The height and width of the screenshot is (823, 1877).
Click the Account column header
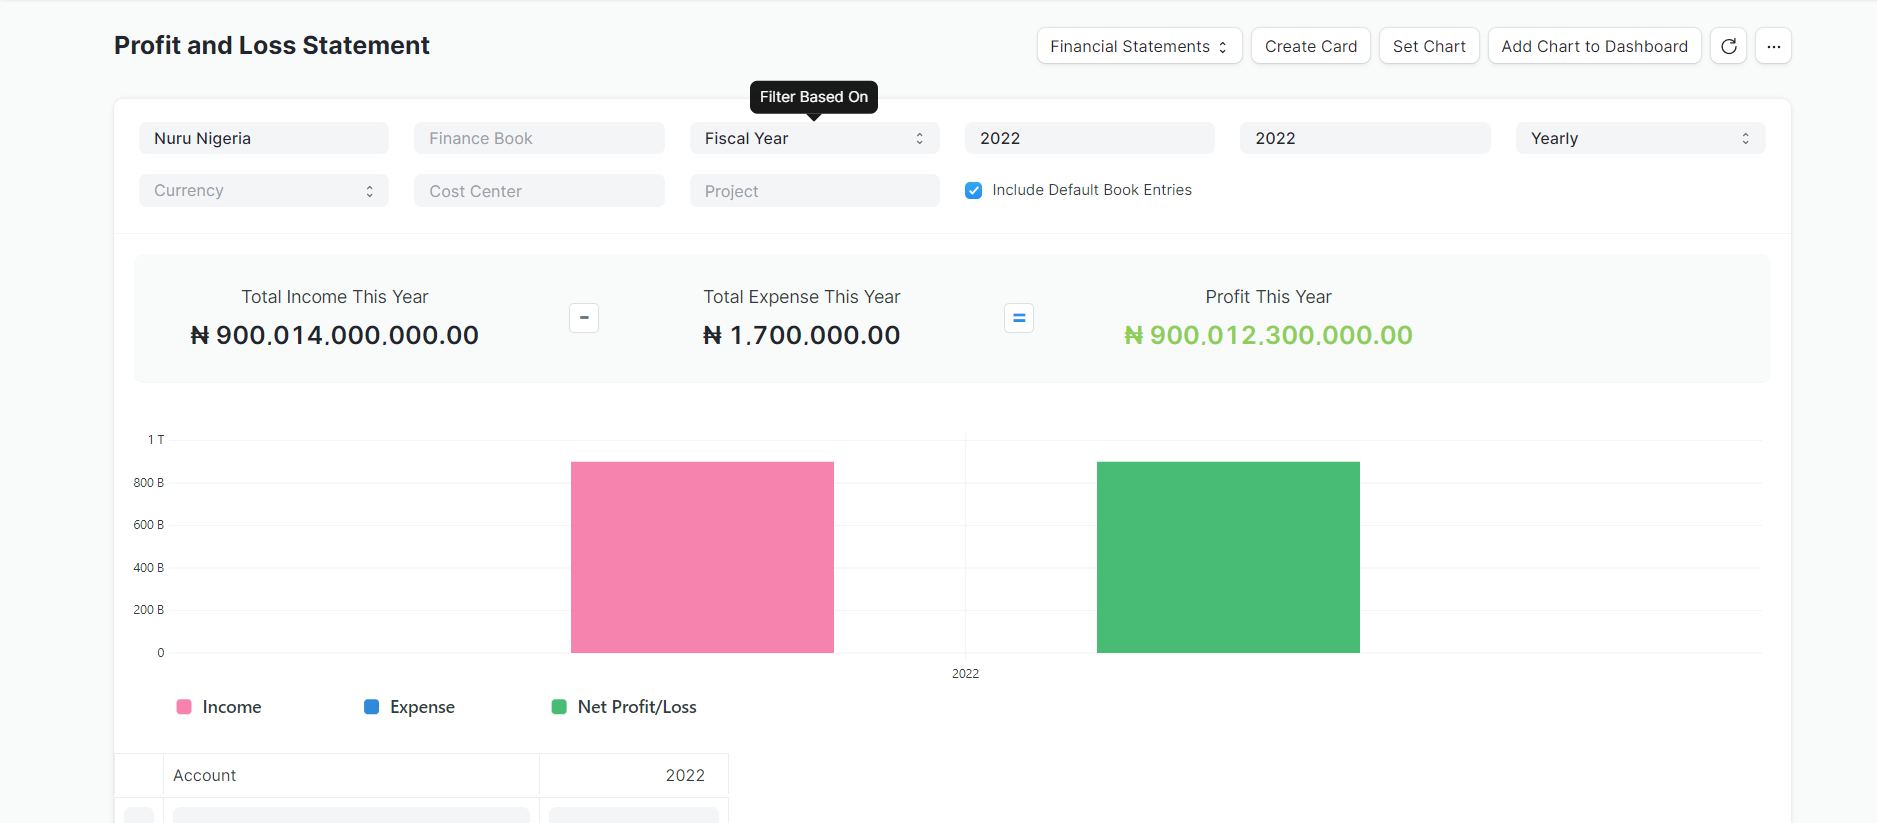[x=351, y=775]
